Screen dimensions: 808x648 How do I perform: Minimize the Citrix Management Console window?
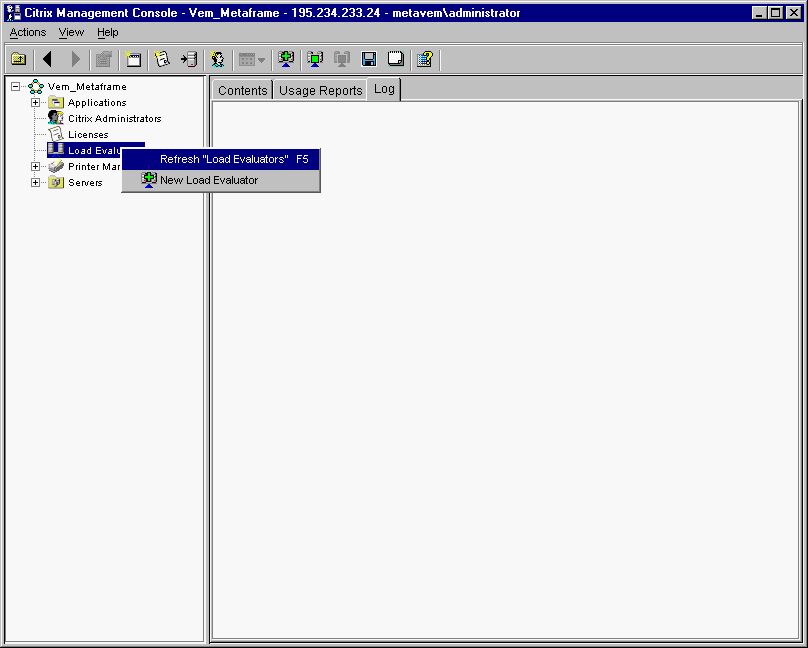[x=759, y=13]
